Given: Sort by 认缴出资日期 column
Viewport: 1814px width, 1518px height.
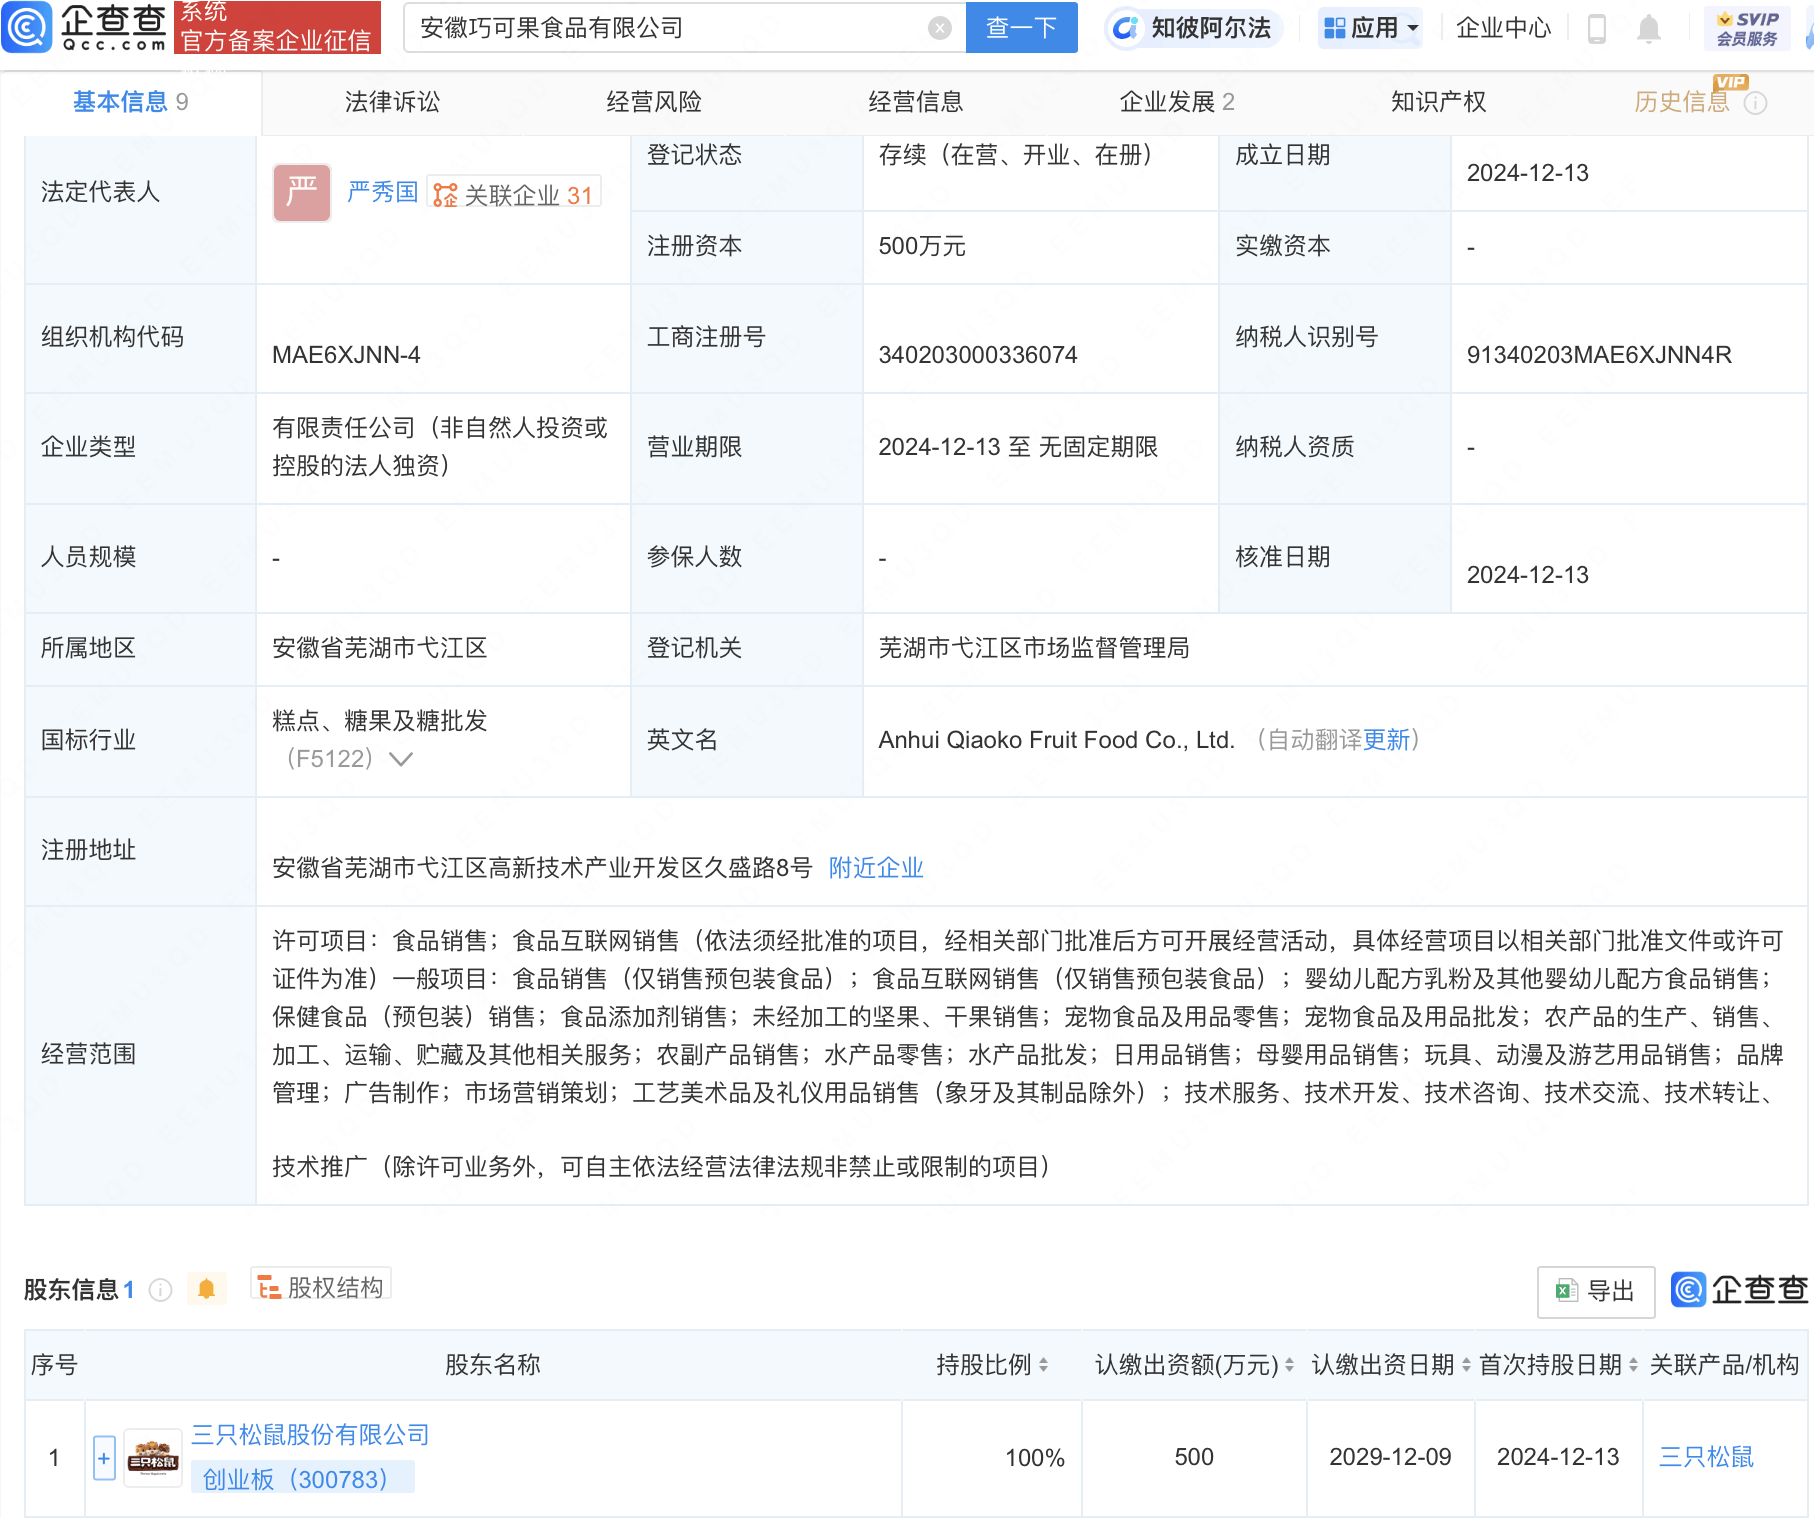Looking at the screenshot, I should point(1466,1365).
